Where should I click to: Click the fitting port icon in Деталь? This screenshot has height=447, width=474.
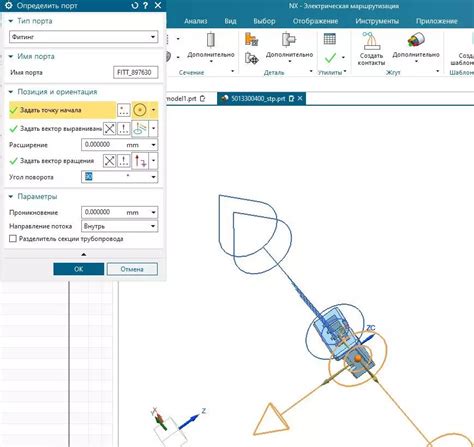pyautogui.click(x=289, y=39)
